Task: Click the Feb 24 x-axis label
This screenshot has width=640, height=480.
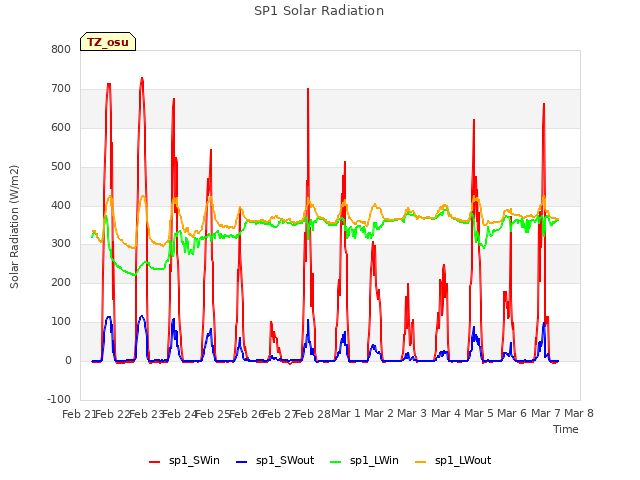Action: [180, 414]
